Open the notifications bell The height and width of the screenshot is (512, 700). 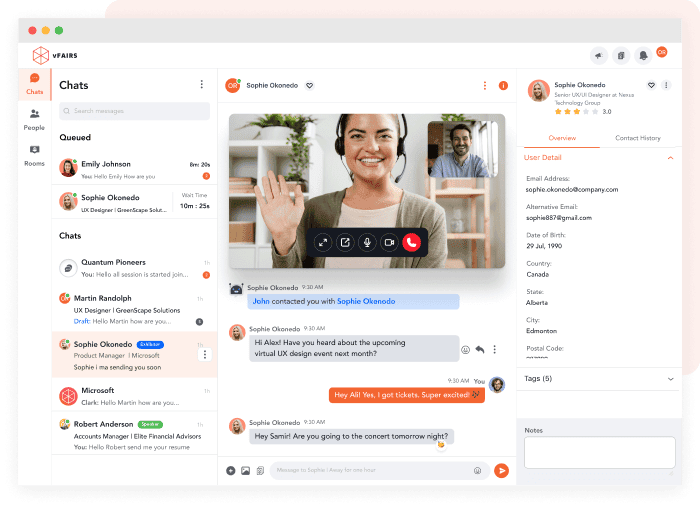pyautogui.click(x=643, y=55)
